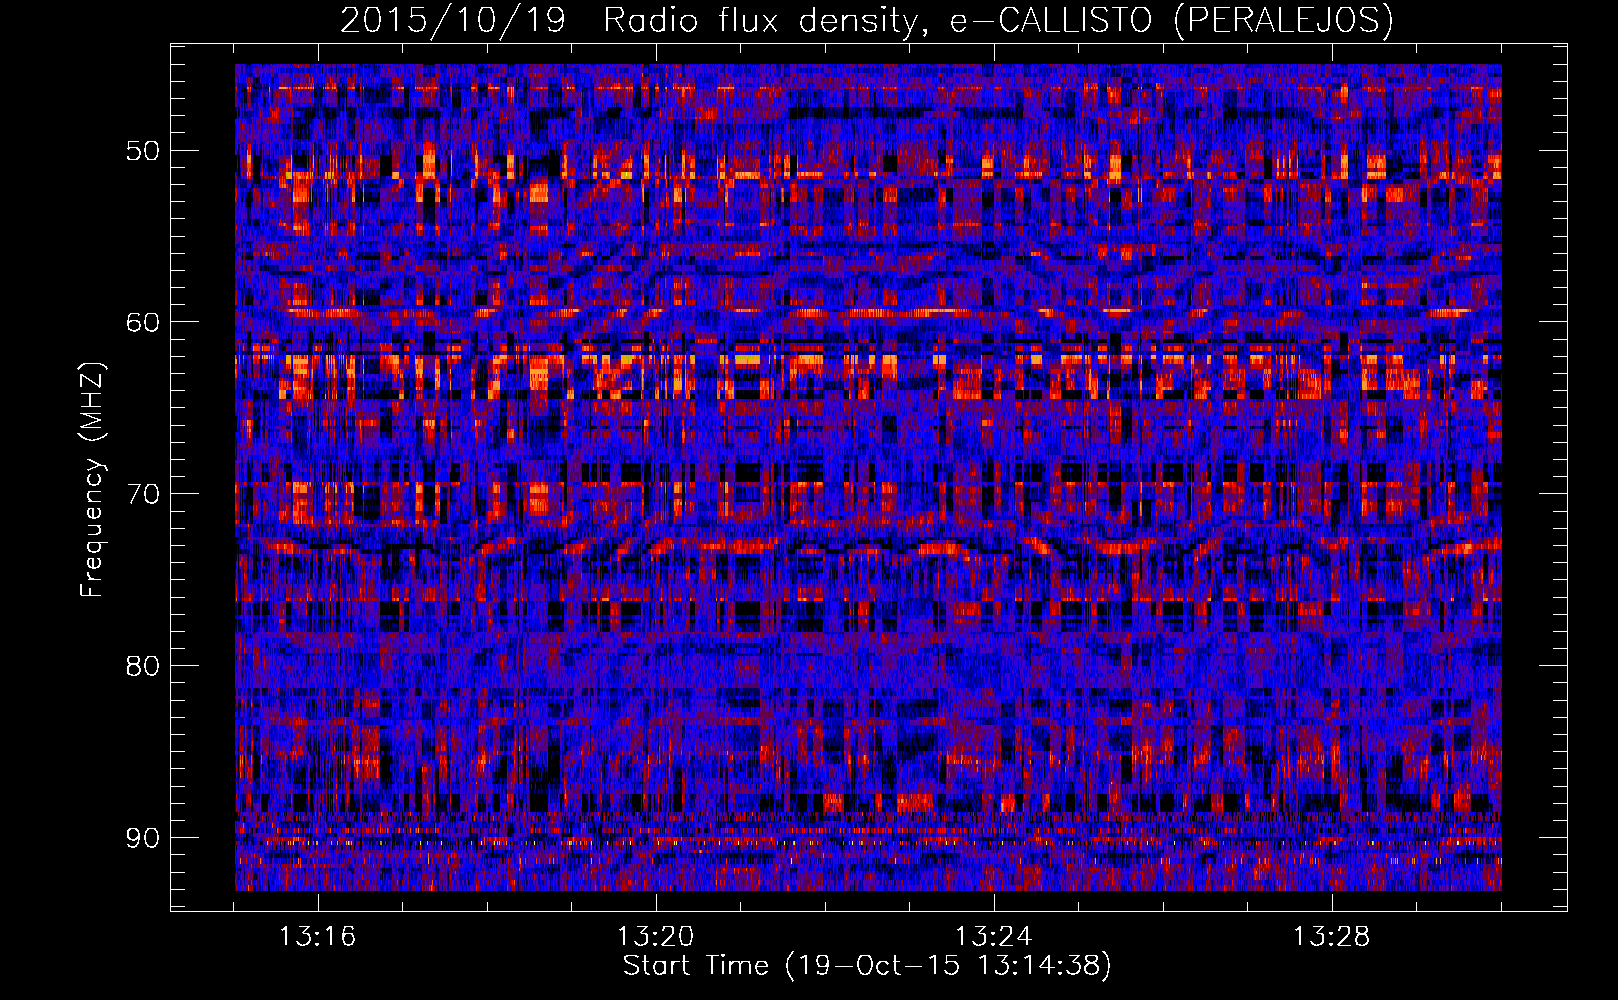This screenshot has height=1000, width=1618.
Task: Click the 70 frequency tick label
Action: (x=143, y=494)
